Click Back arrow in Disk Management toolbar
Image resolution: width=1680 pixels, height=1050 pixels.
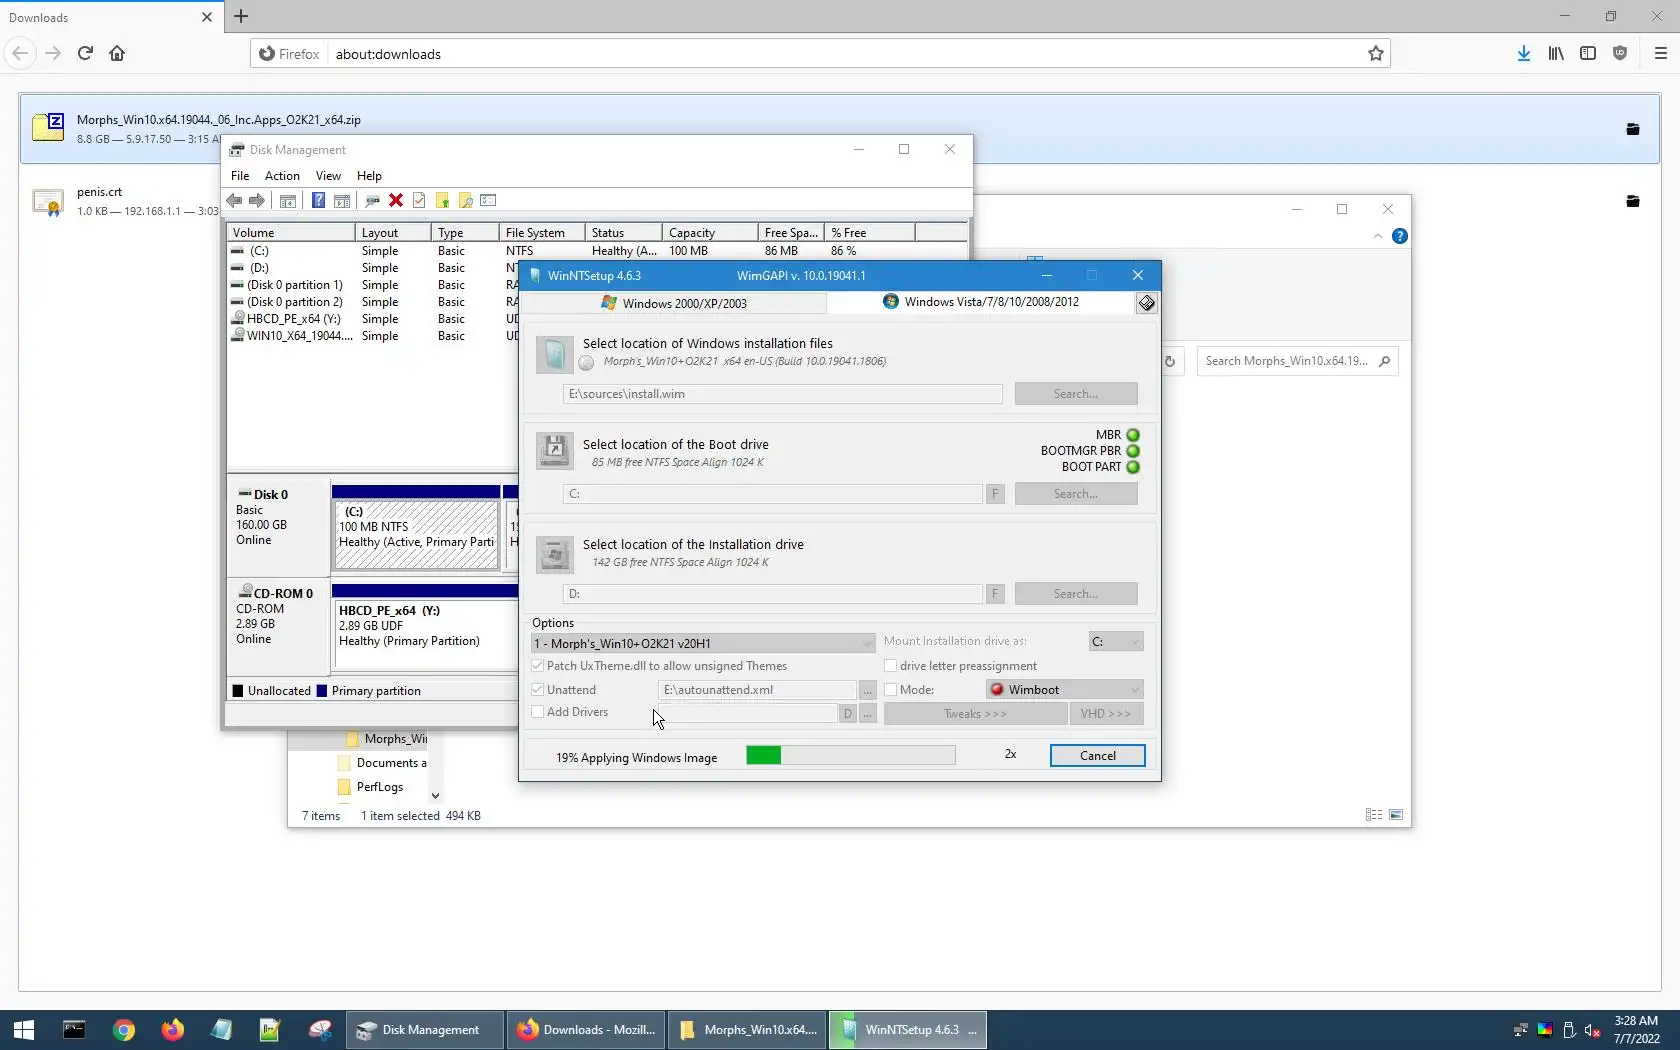click(234, 201)
